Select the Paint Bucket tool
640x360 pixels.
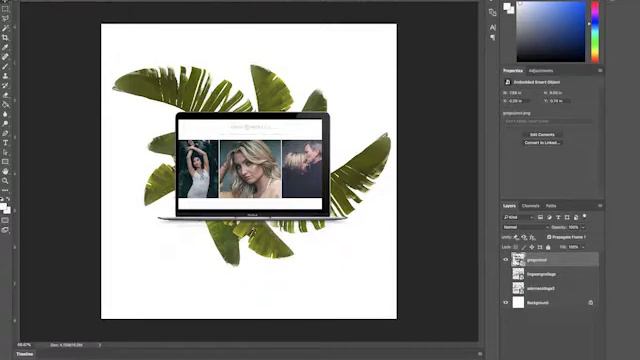pyautogui.click(x=5, y=104)
